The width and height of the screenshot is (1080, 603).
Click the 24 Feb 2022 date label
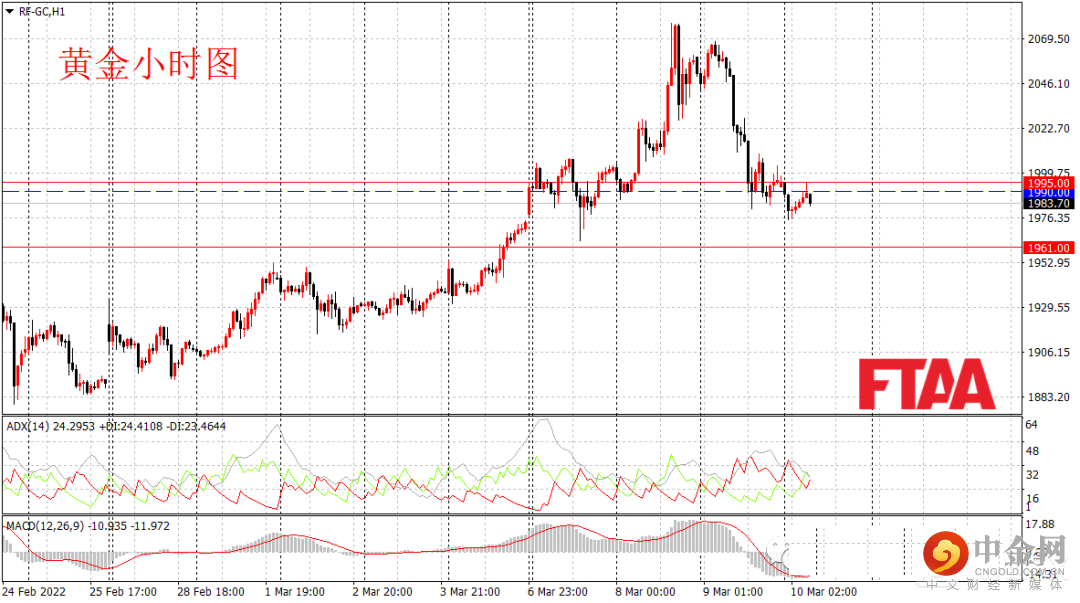tap(34, 591)
